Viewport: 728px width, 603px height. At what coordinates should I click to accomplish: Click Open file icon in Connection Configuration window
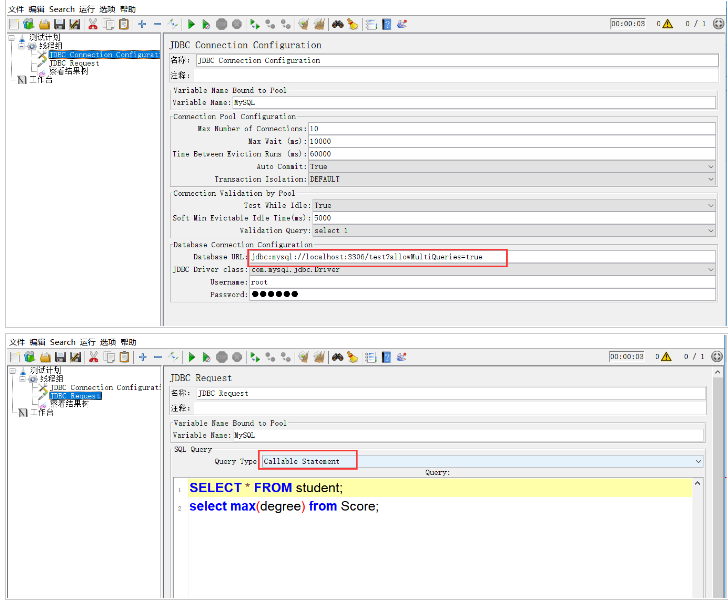coord(45,24)
